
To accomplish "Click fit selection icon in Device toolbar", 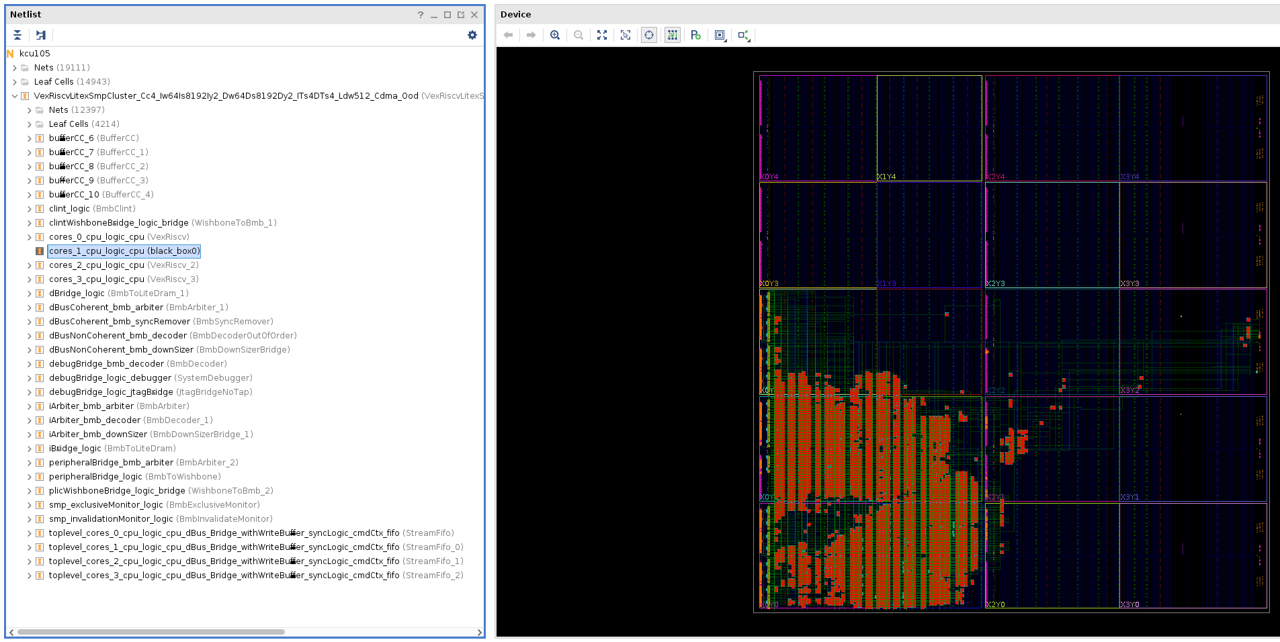I will [x=625, y=35].
